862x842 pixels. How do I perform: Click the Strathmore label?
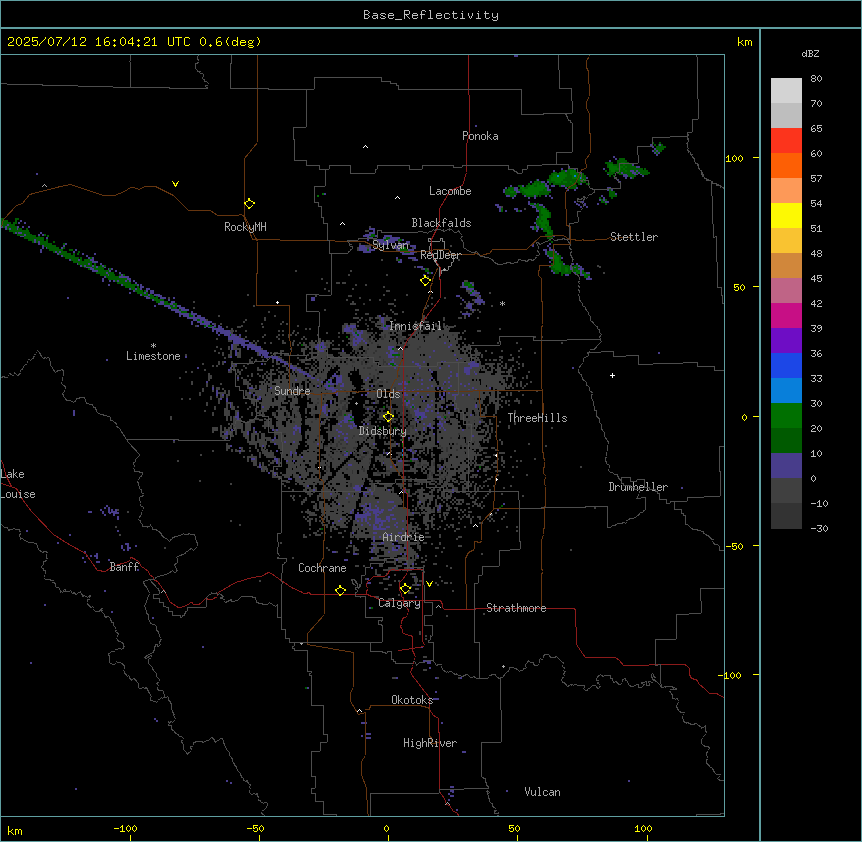coord(516,608)
